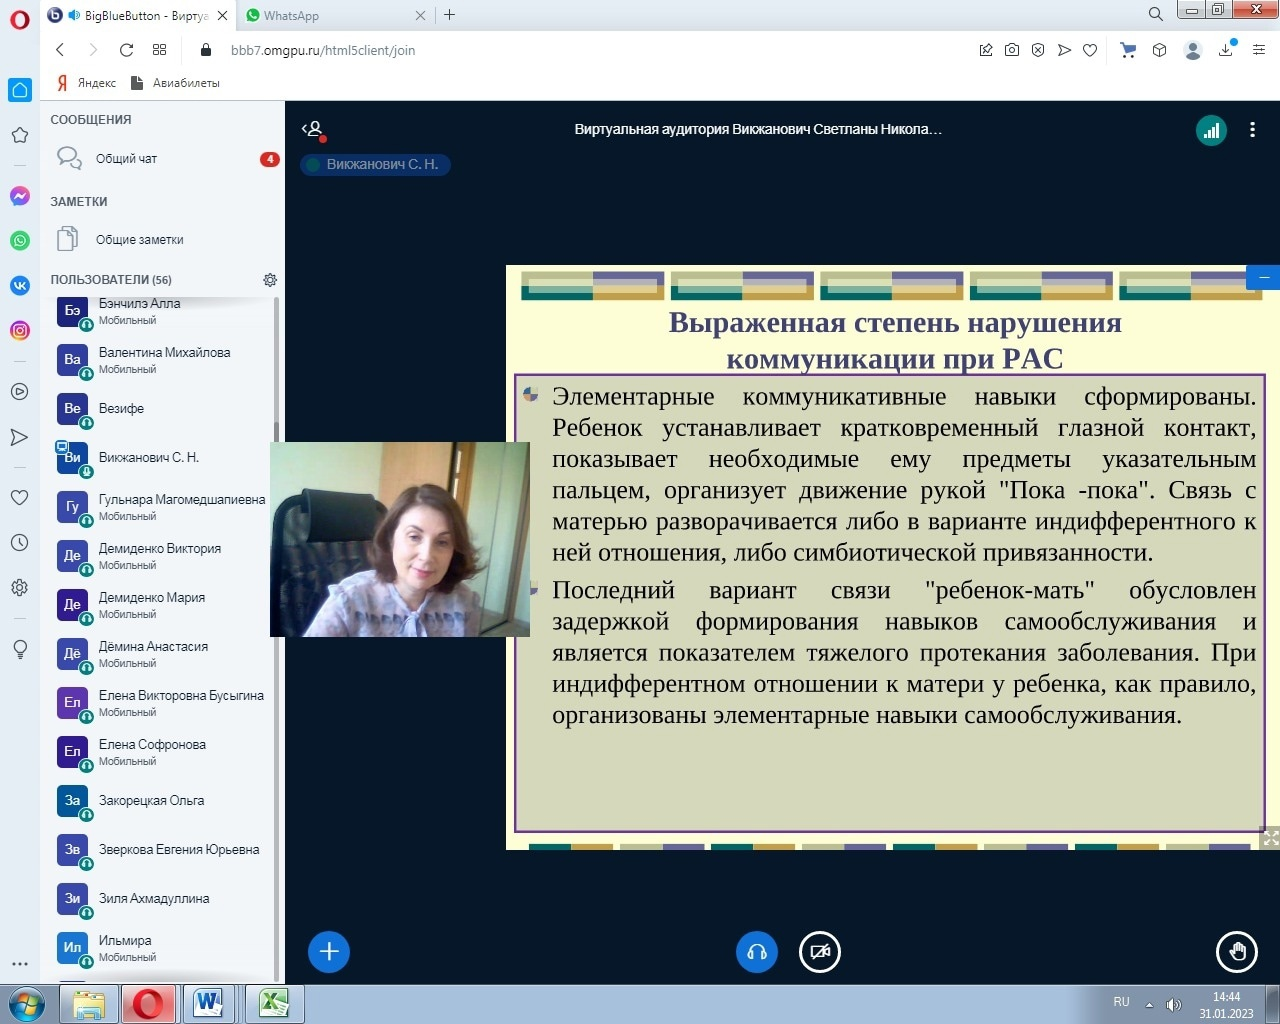This screenshot has height=1024, width=1280.
Task: Open personal news arrow in sidebar
Action: tap(19, 437)
